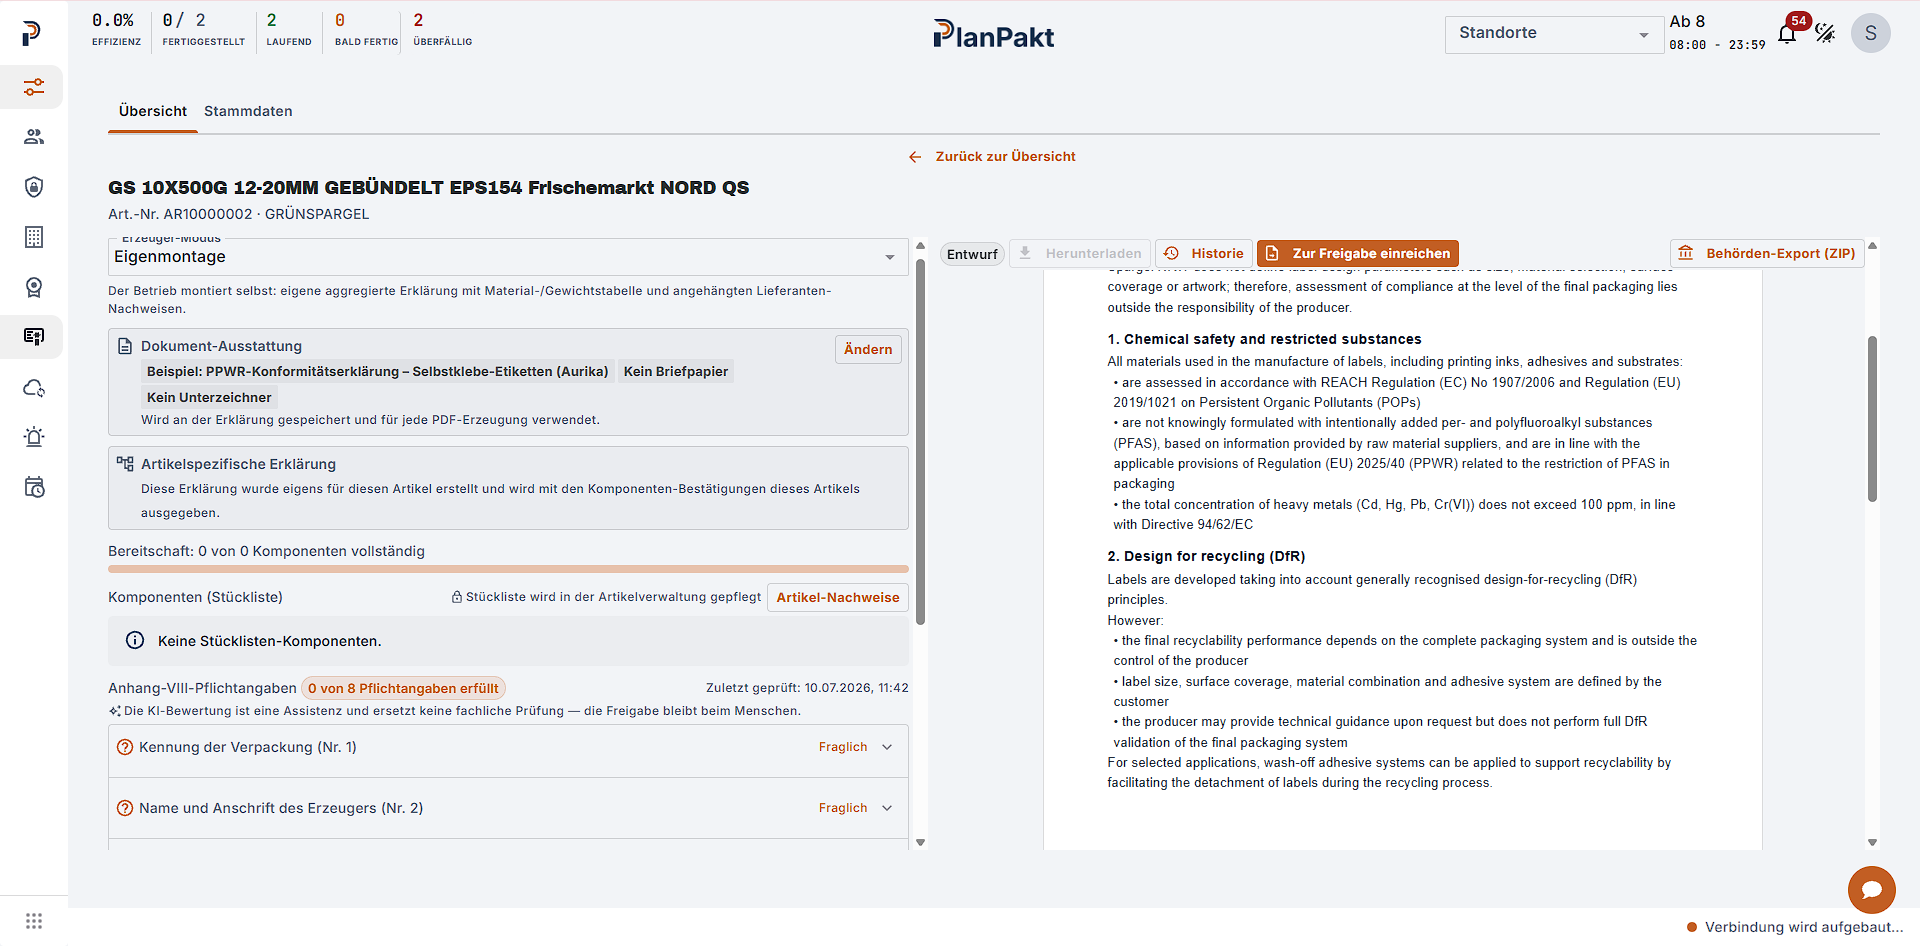Open the building grid sidebar icon

click(x=34, y=237)
